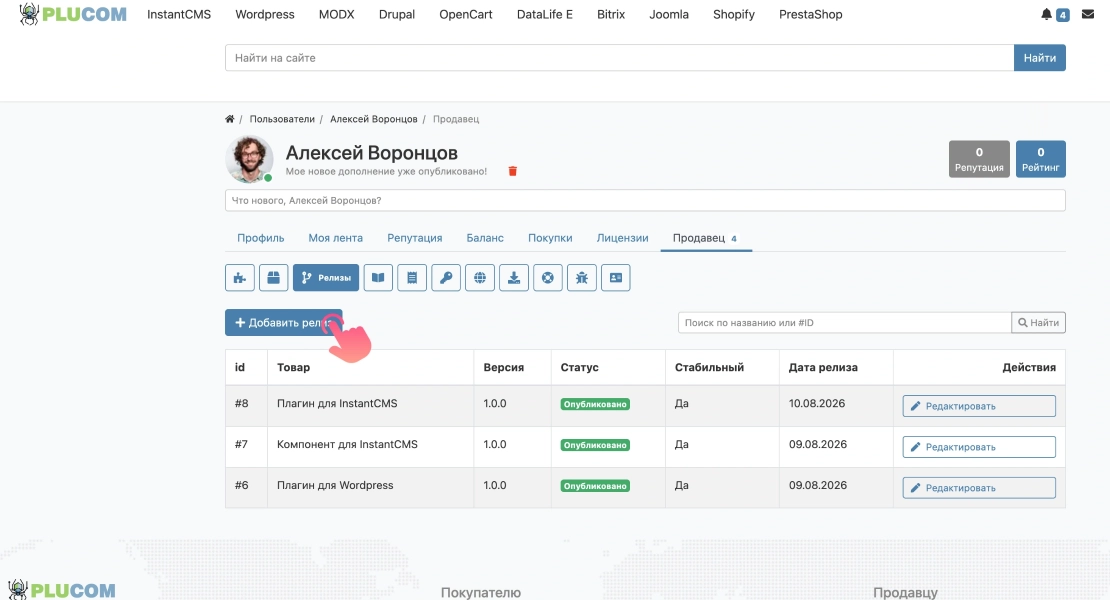Open the book documentation icon button
Viewport: 1110px width, 600px height.
pyautogui.click(x=378, y=278)
